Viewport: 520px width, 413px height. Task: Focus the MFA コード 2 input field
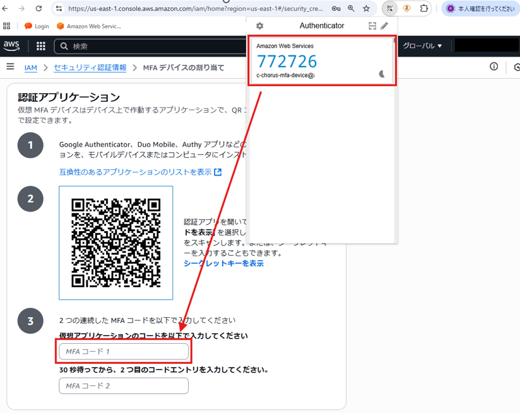(x=124, y=386)
